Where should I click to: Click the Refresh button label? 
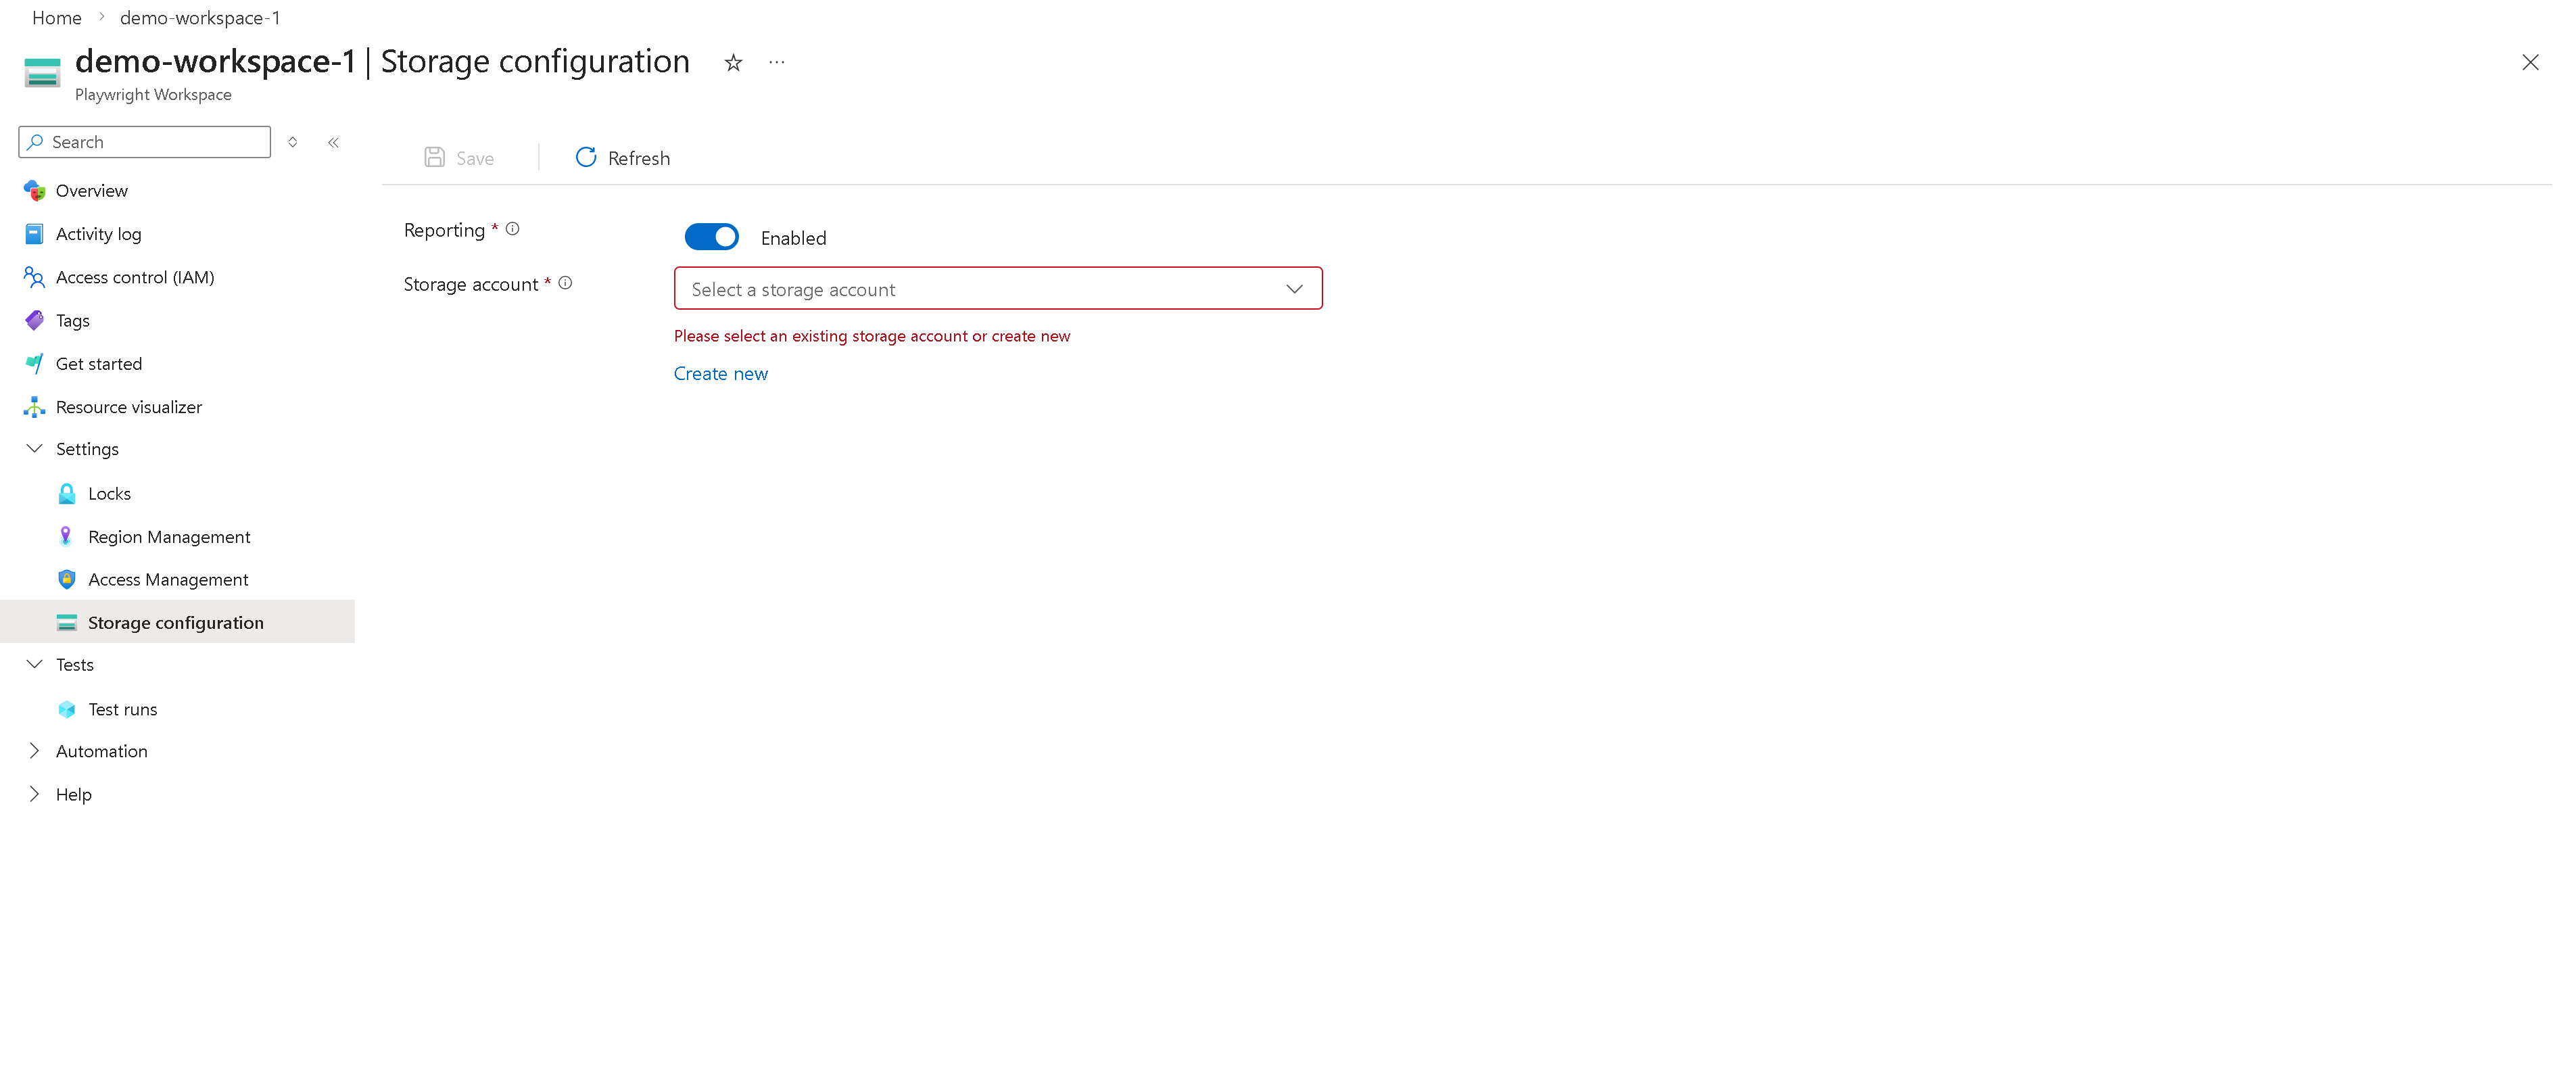point(639,158)
